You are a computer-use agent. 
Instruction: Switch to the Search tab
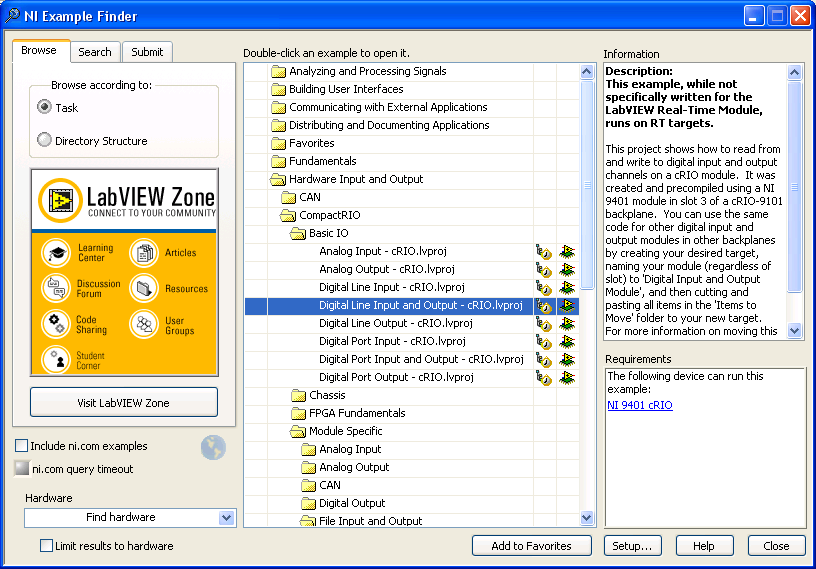point(95,52)
